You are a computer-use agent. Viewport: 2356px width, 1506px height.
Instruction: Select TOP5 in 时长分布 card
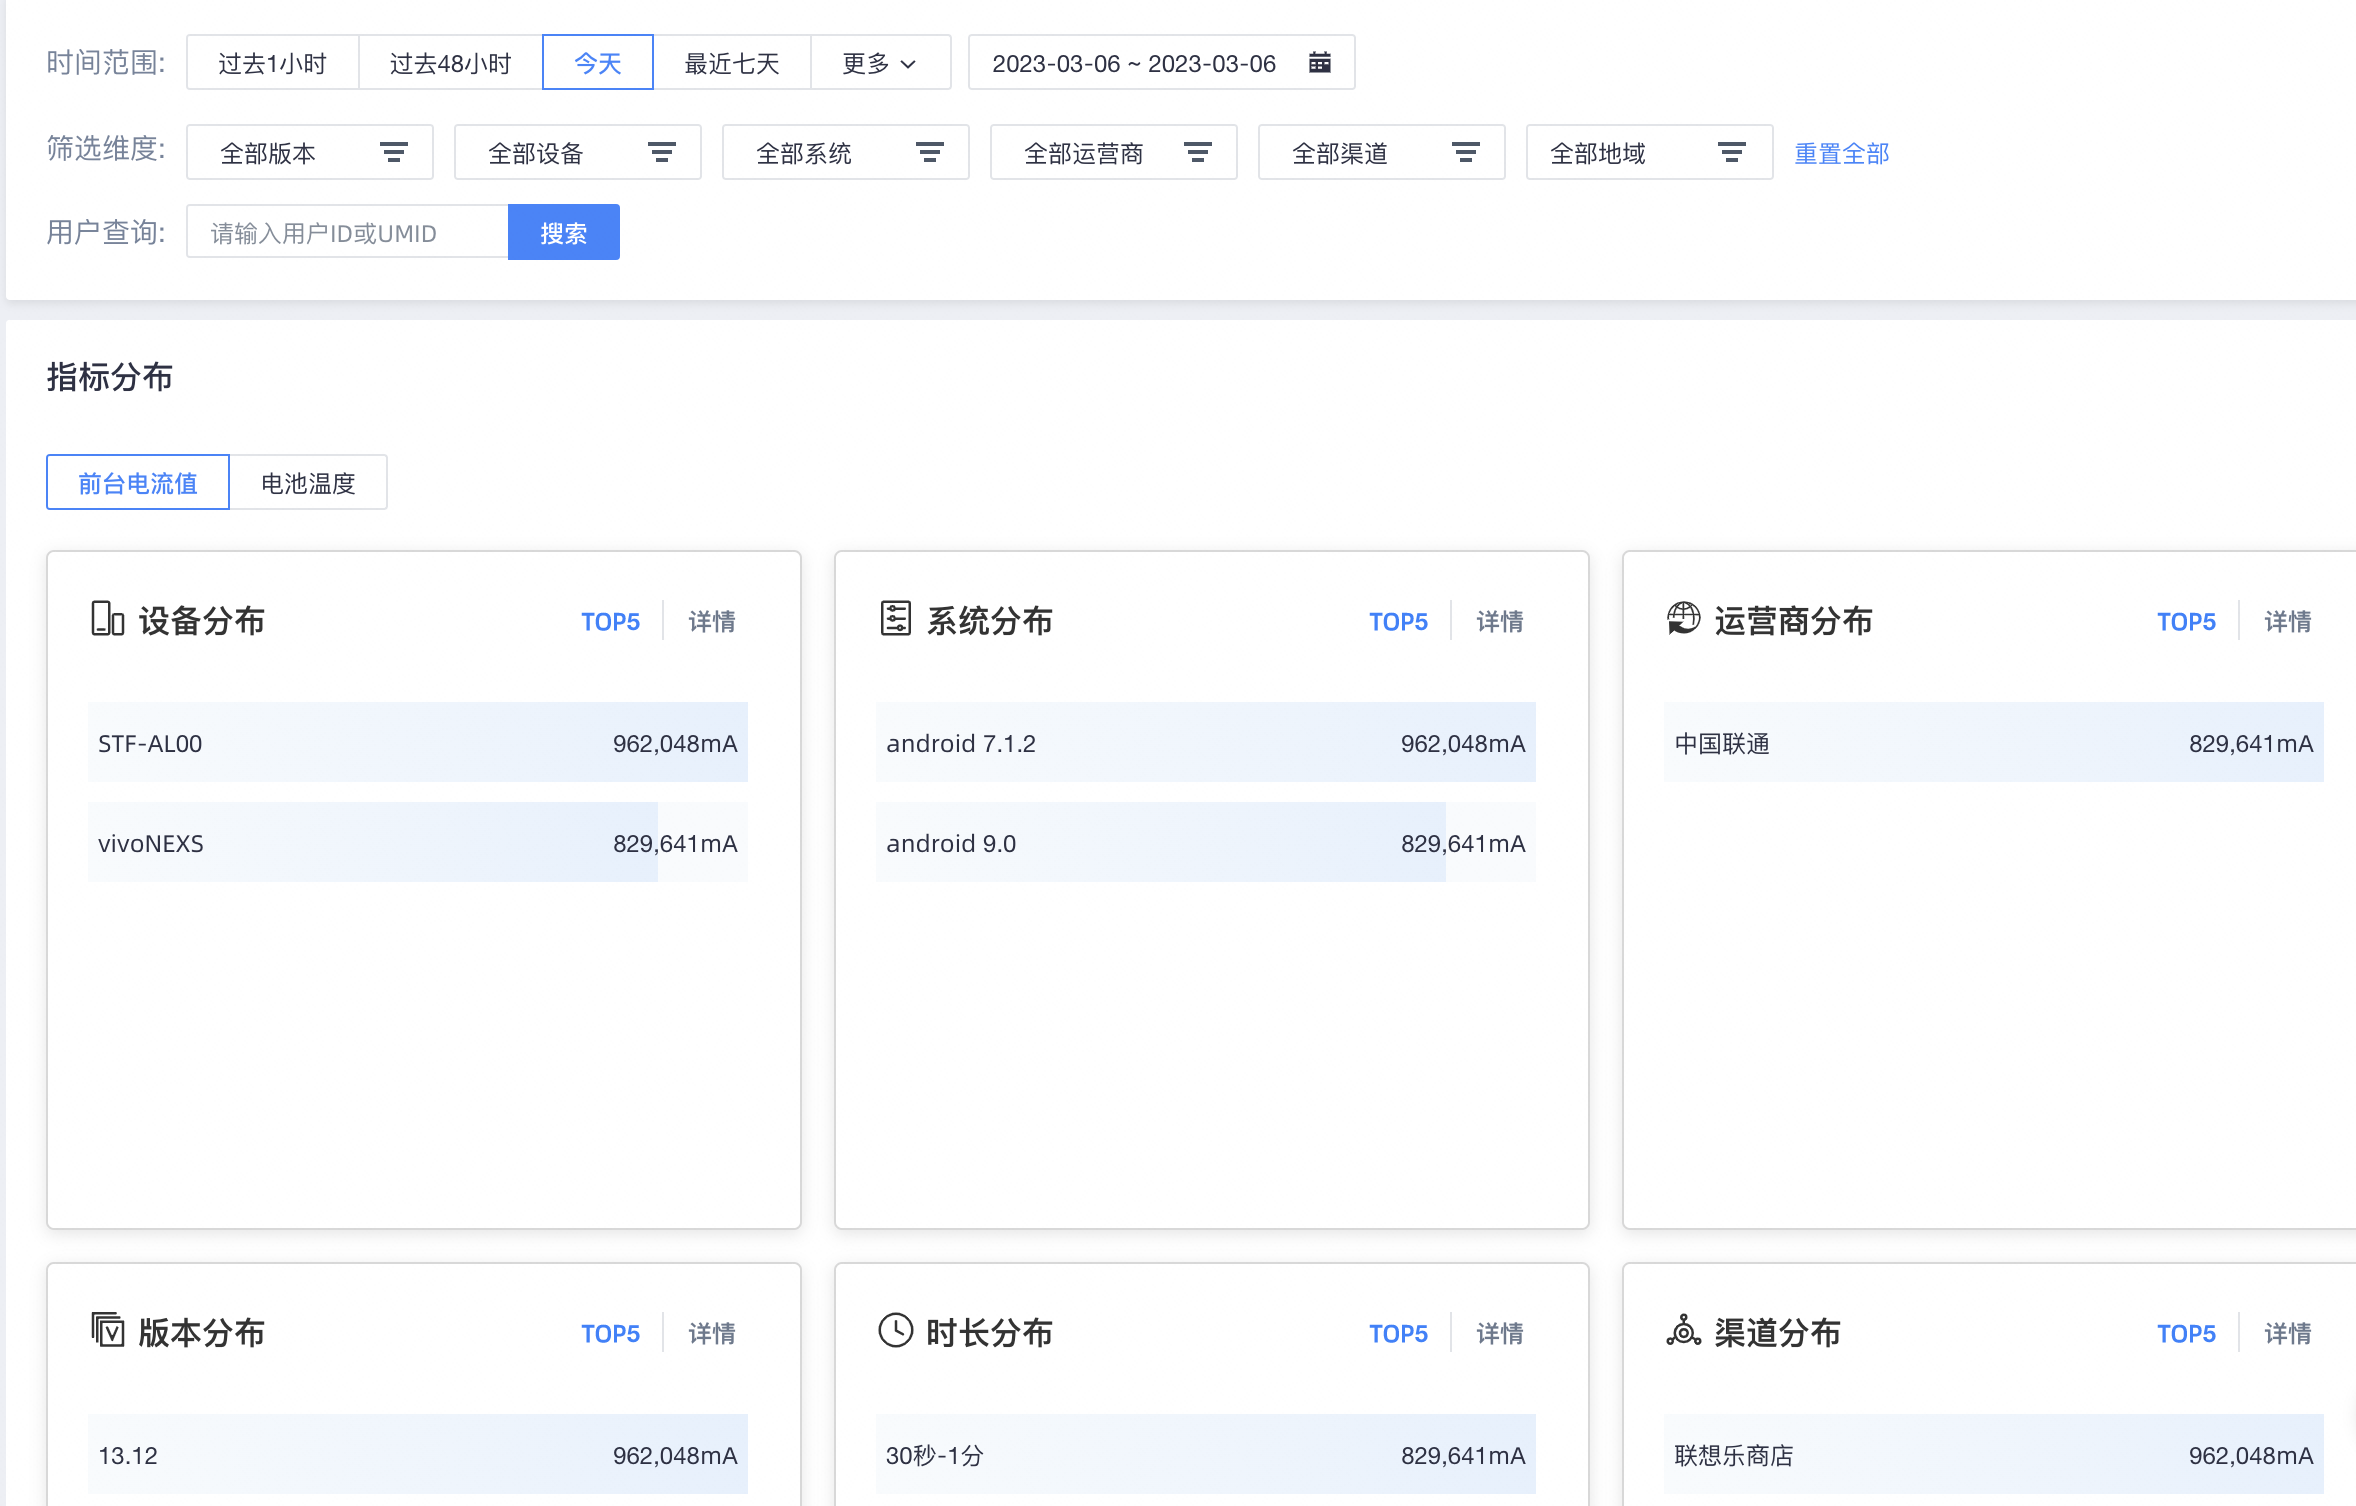1398,1333
